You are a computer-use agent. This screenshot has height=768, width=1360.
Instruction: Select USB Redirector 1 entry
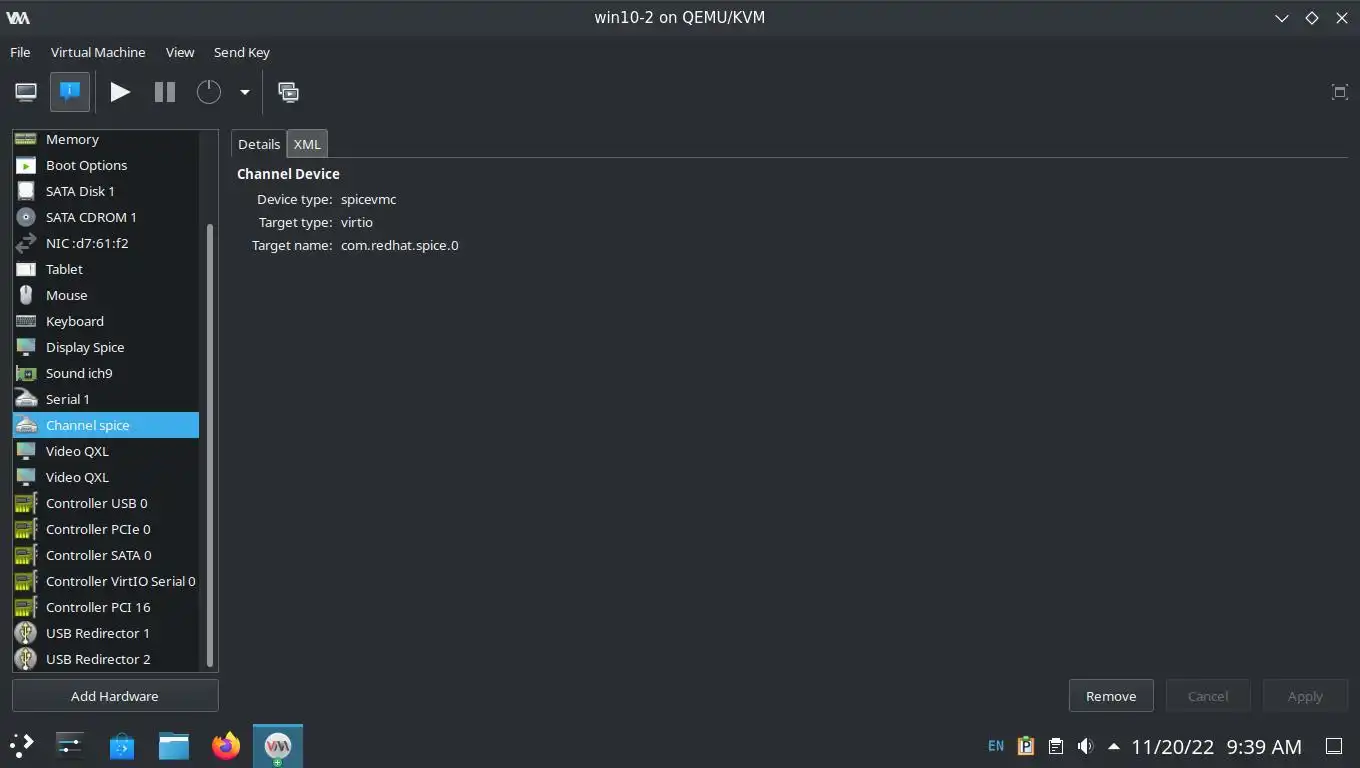point(106,633)
